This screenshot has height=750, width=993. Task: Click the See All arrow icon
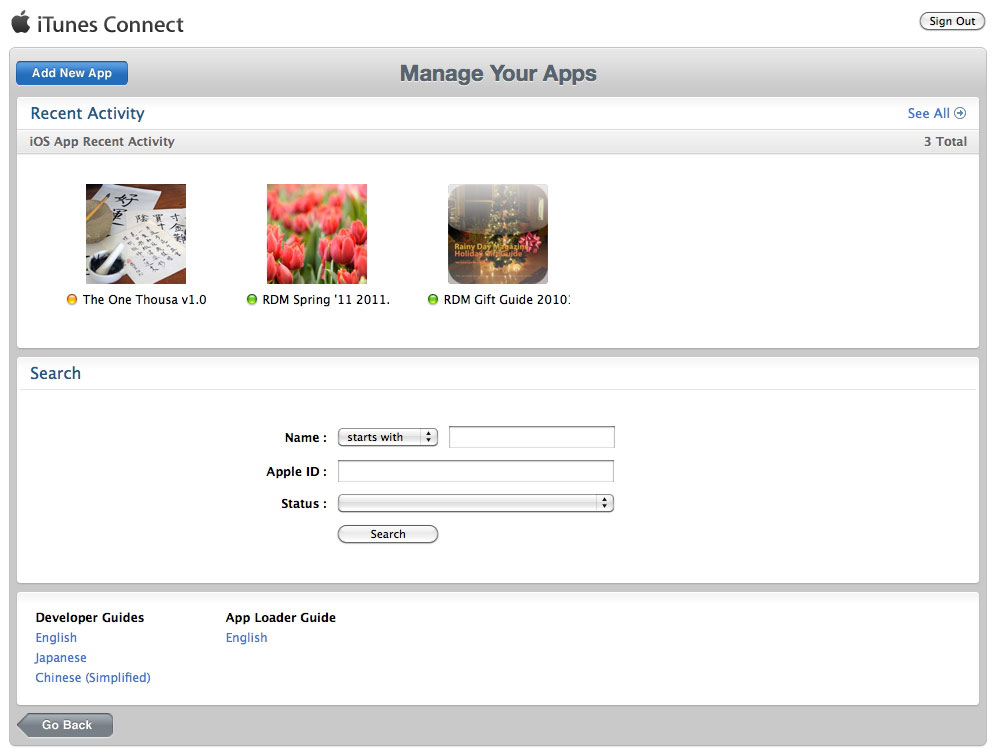(x=960, y=113)
